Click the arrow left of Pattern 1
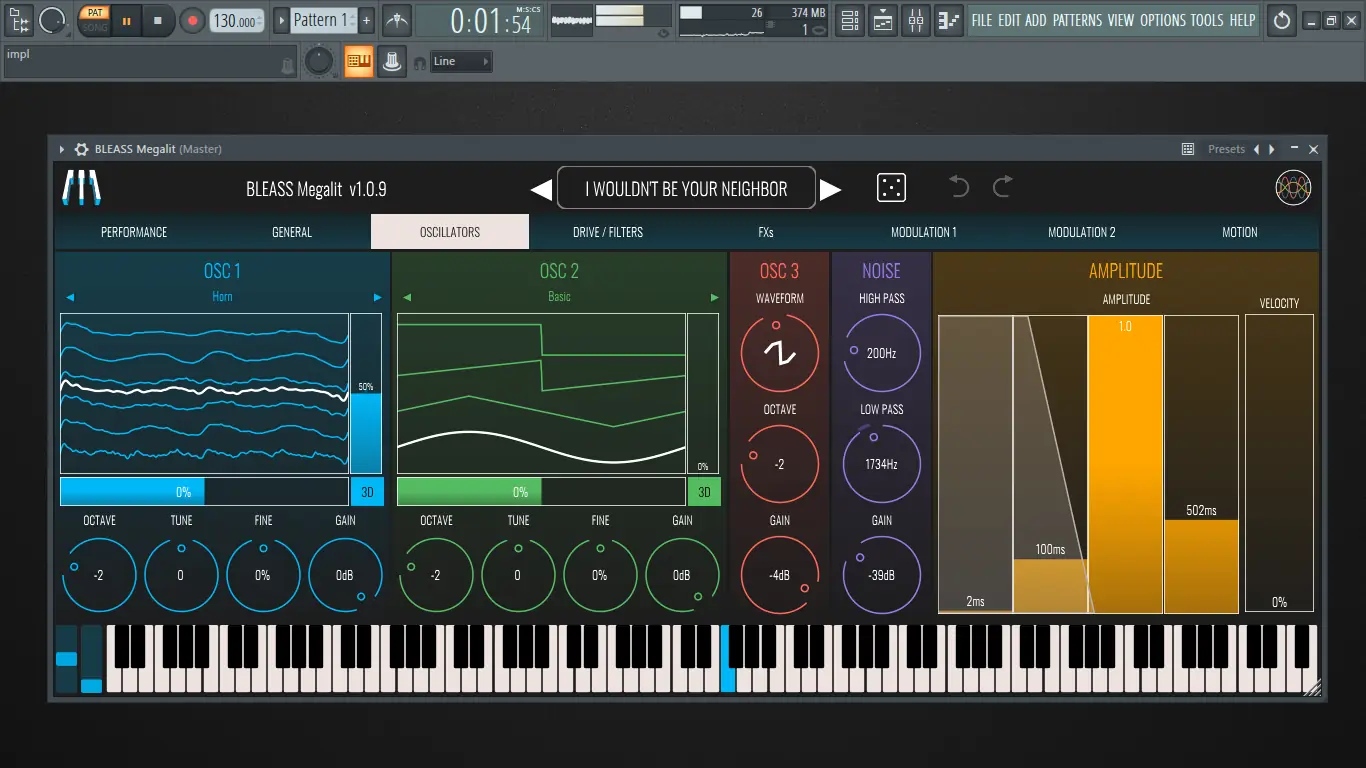This screenshot has height=768, width=1366. (x=281, y=20)
